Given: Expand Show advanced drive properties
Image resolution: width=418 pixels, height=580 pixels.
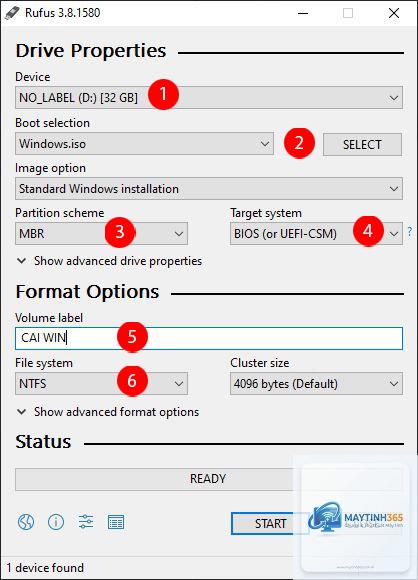Looking at the screenshot, I should [x=109, y=261].
